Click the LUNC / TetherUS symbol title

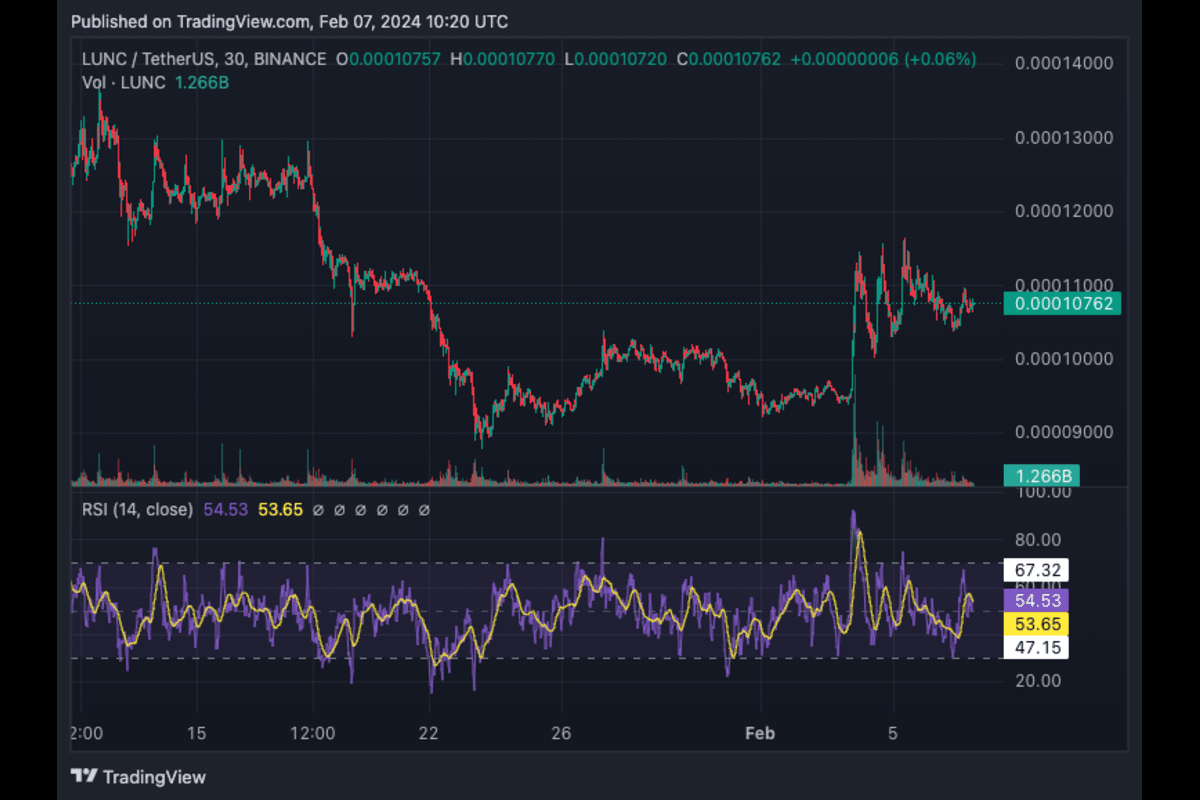pos(155,59)
